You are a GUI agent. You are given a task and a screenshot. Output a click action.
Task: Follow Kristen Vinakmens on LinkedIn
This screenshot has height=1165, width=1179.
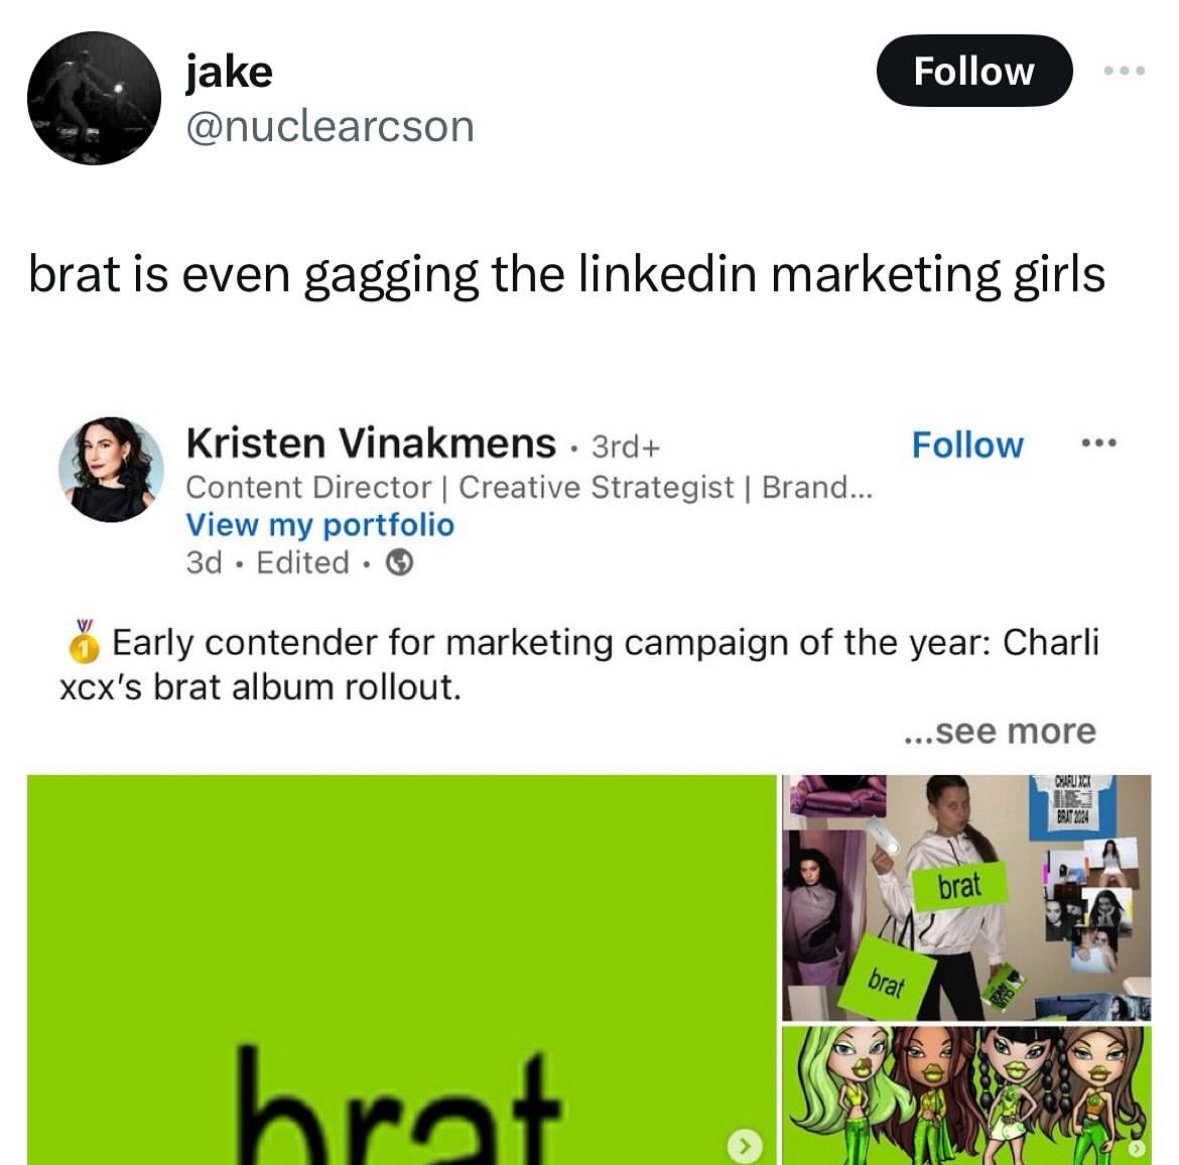[967, 444]
